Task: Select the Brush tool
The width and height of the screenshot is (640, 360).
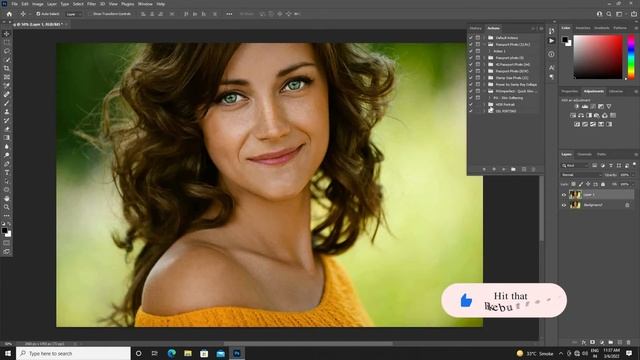Action: tap(7, 103)
